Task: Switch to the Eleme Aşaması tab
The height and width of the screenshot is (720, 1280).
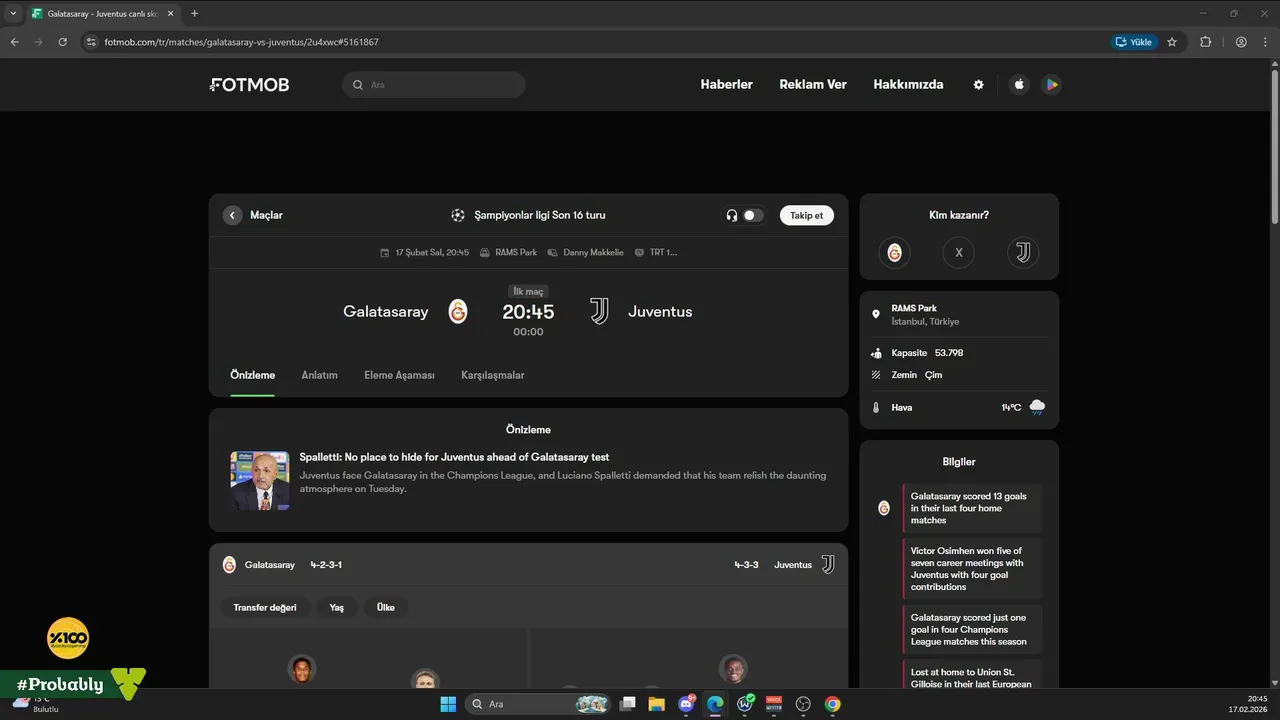Action: coord(399,375)
